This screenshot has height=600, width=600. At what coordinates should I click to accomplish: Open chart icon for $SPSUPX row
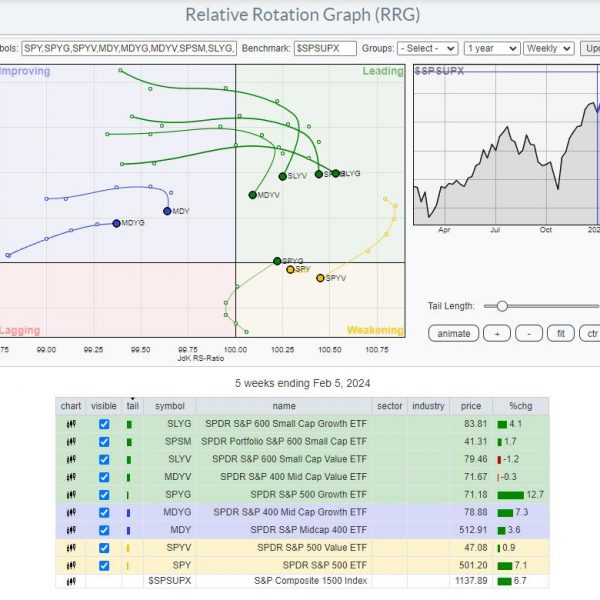click(x=71, y=582)
